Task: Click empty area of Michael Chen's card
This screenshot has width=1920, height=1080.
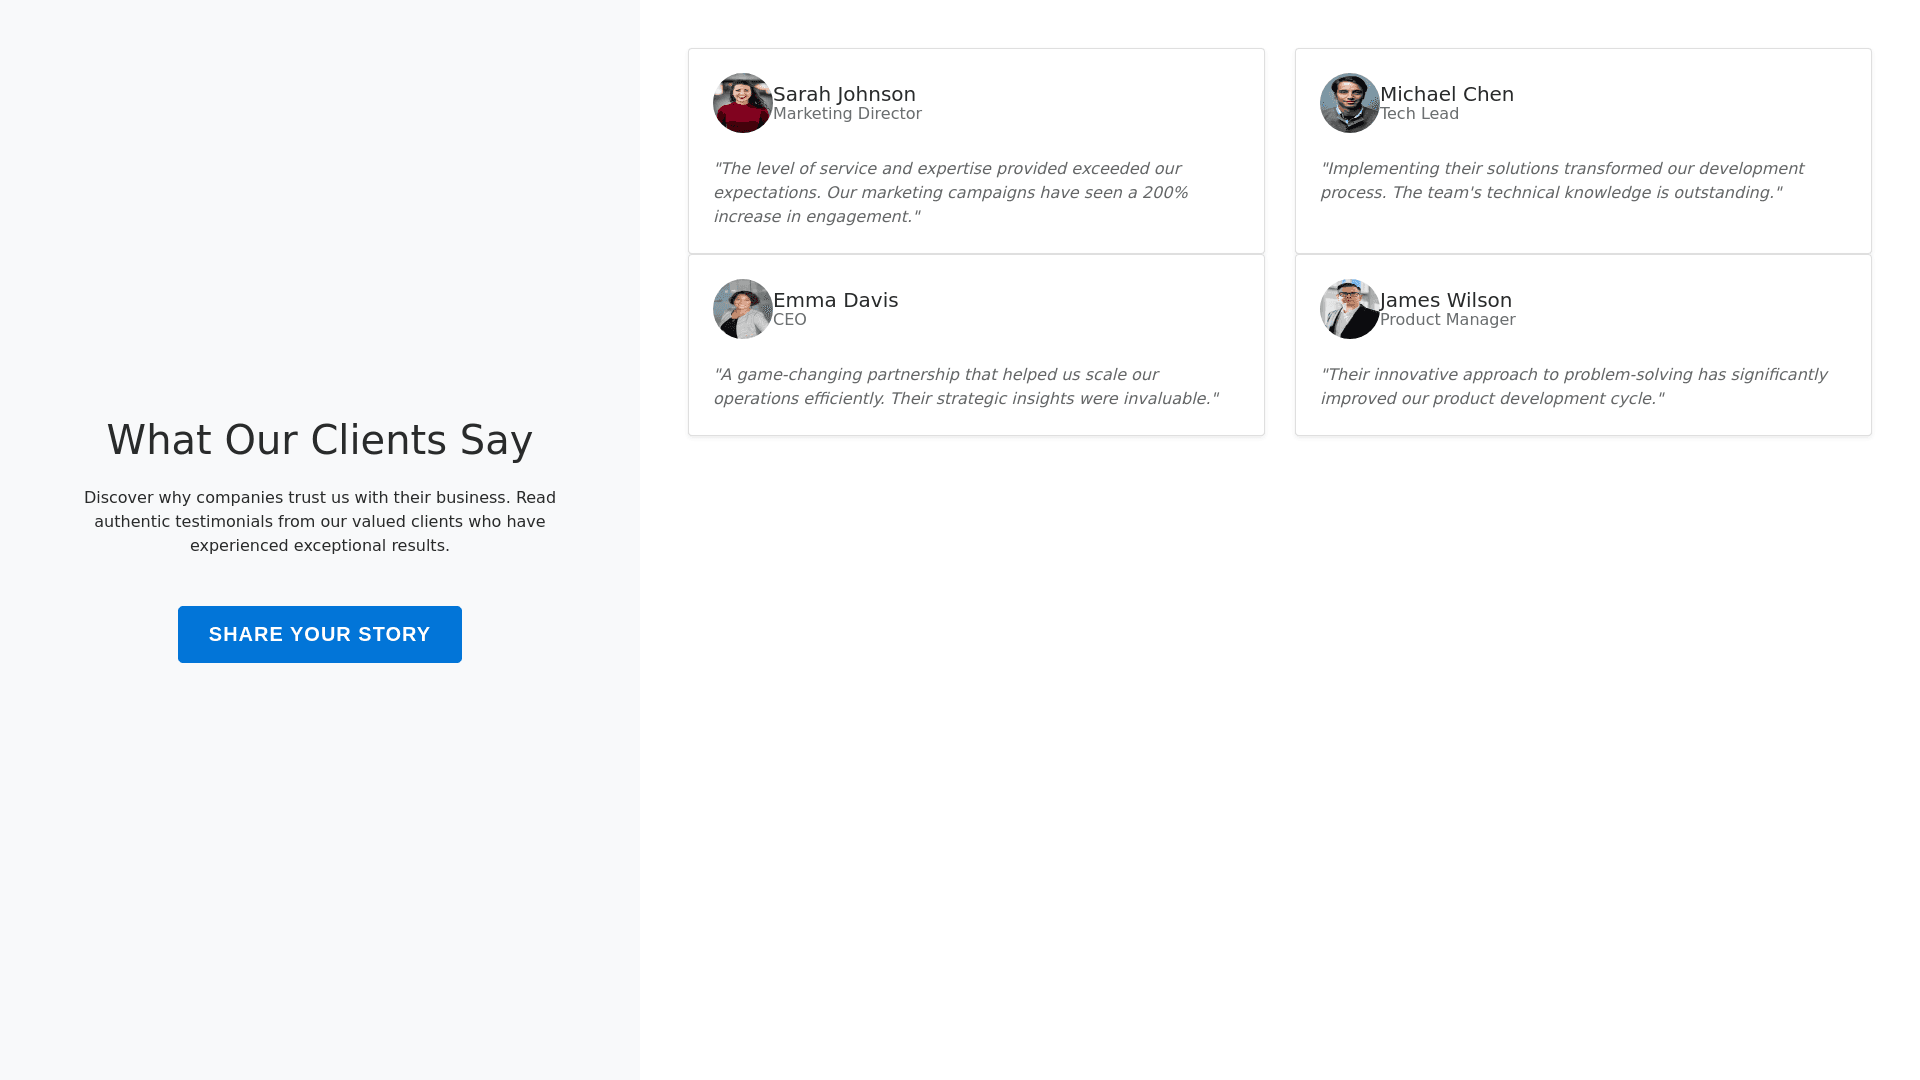Action: [x=1700, y=100]
